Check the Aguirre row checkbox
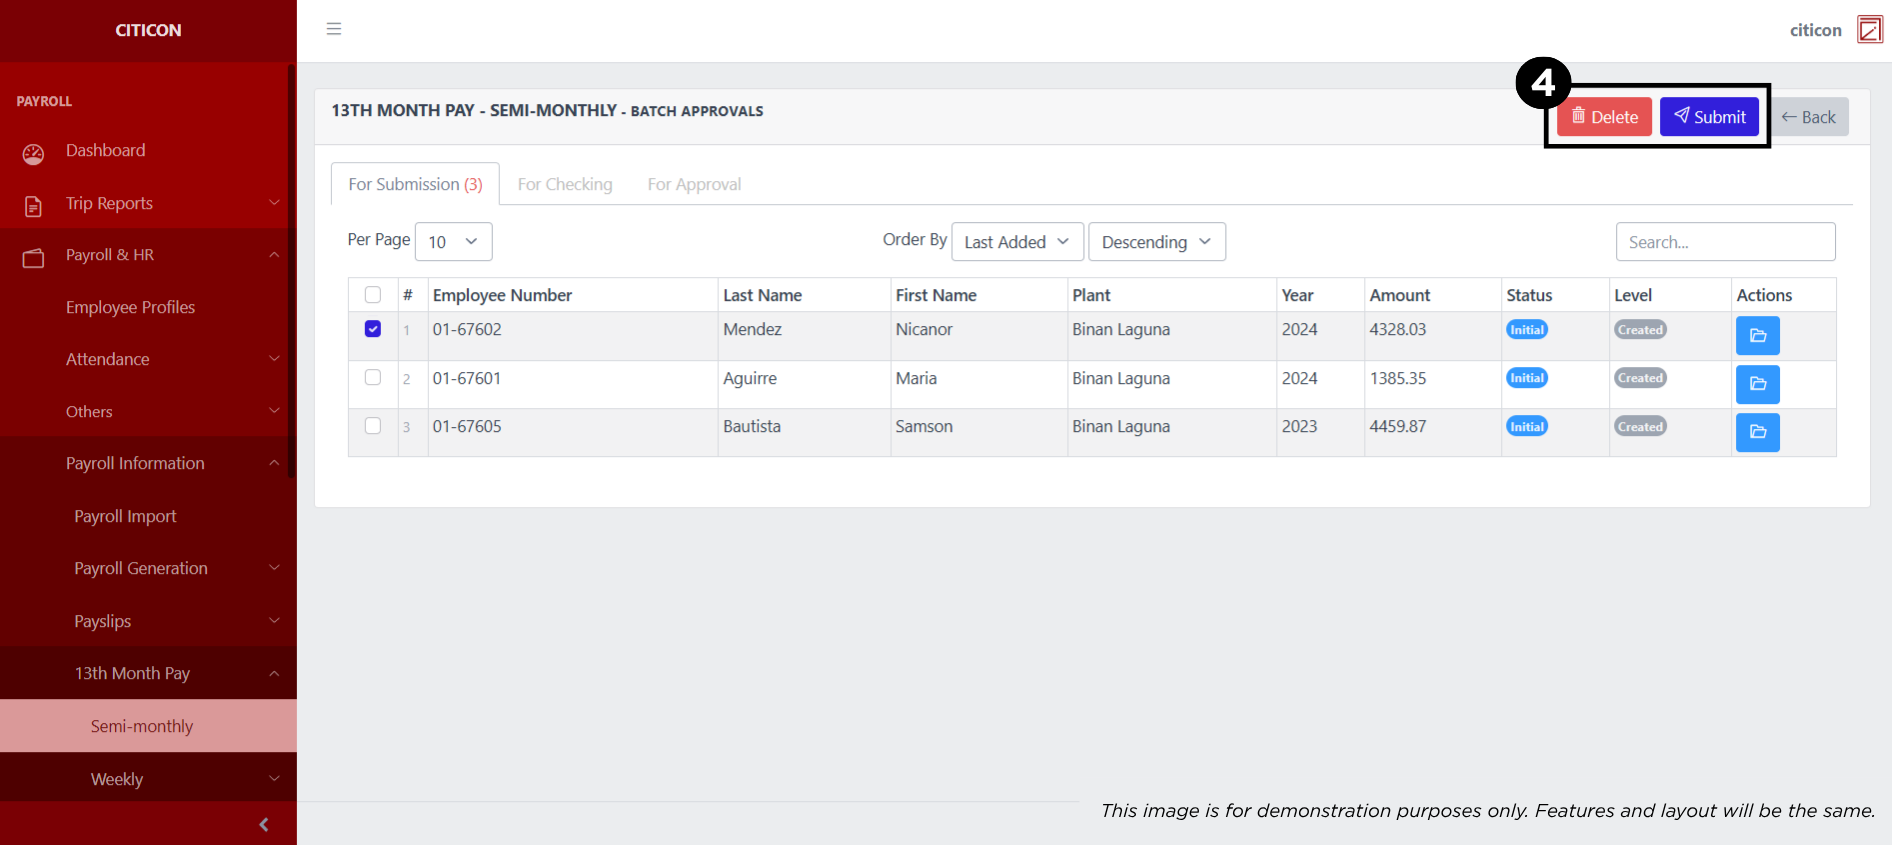This screenshot has height=845, width=1892. point(373,377)
